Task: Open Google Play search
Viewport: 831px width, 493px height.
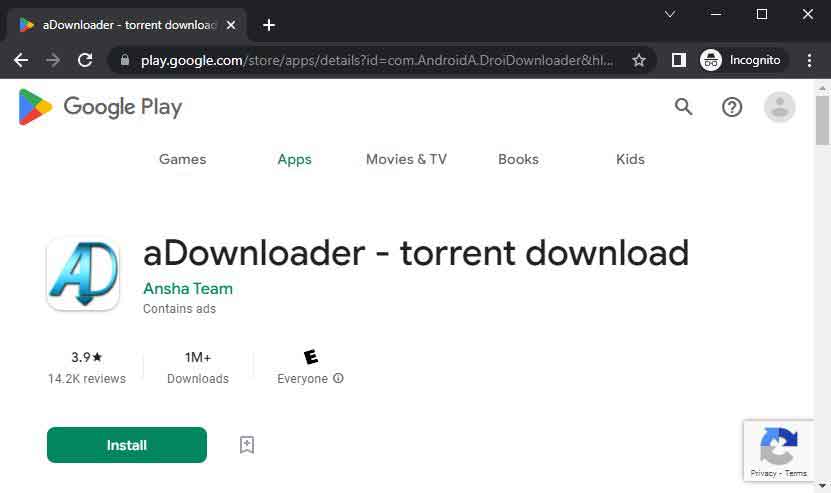Action: (x=684, y=107)
